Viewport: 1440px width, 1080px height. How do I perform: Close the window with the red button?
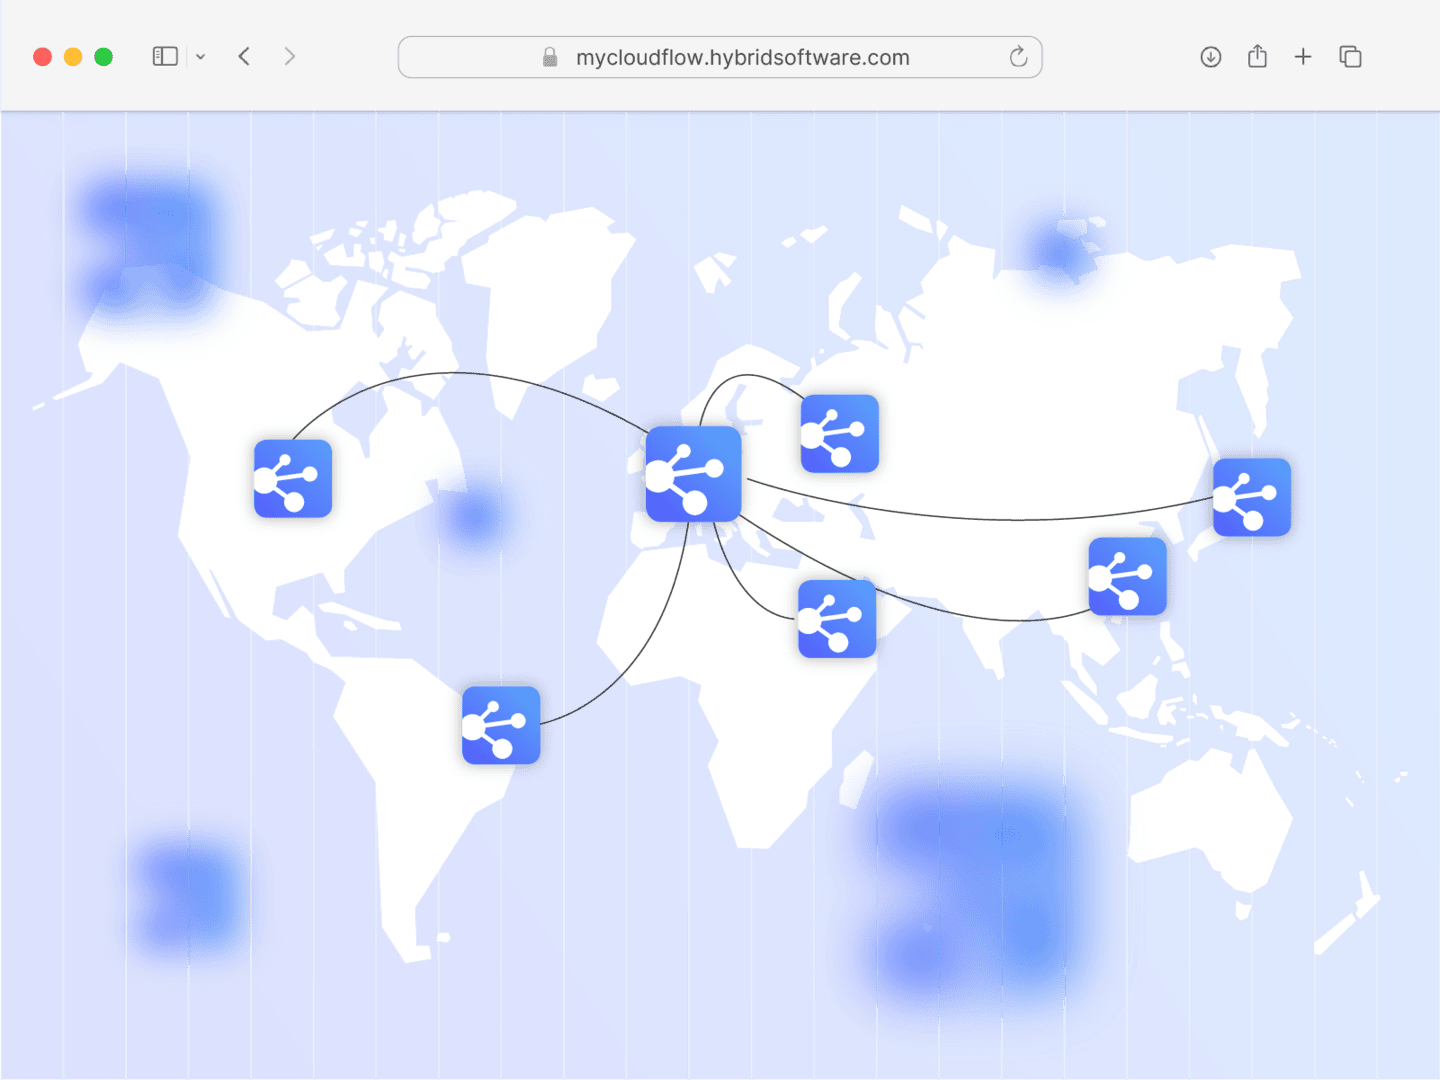tap(42, 57)
